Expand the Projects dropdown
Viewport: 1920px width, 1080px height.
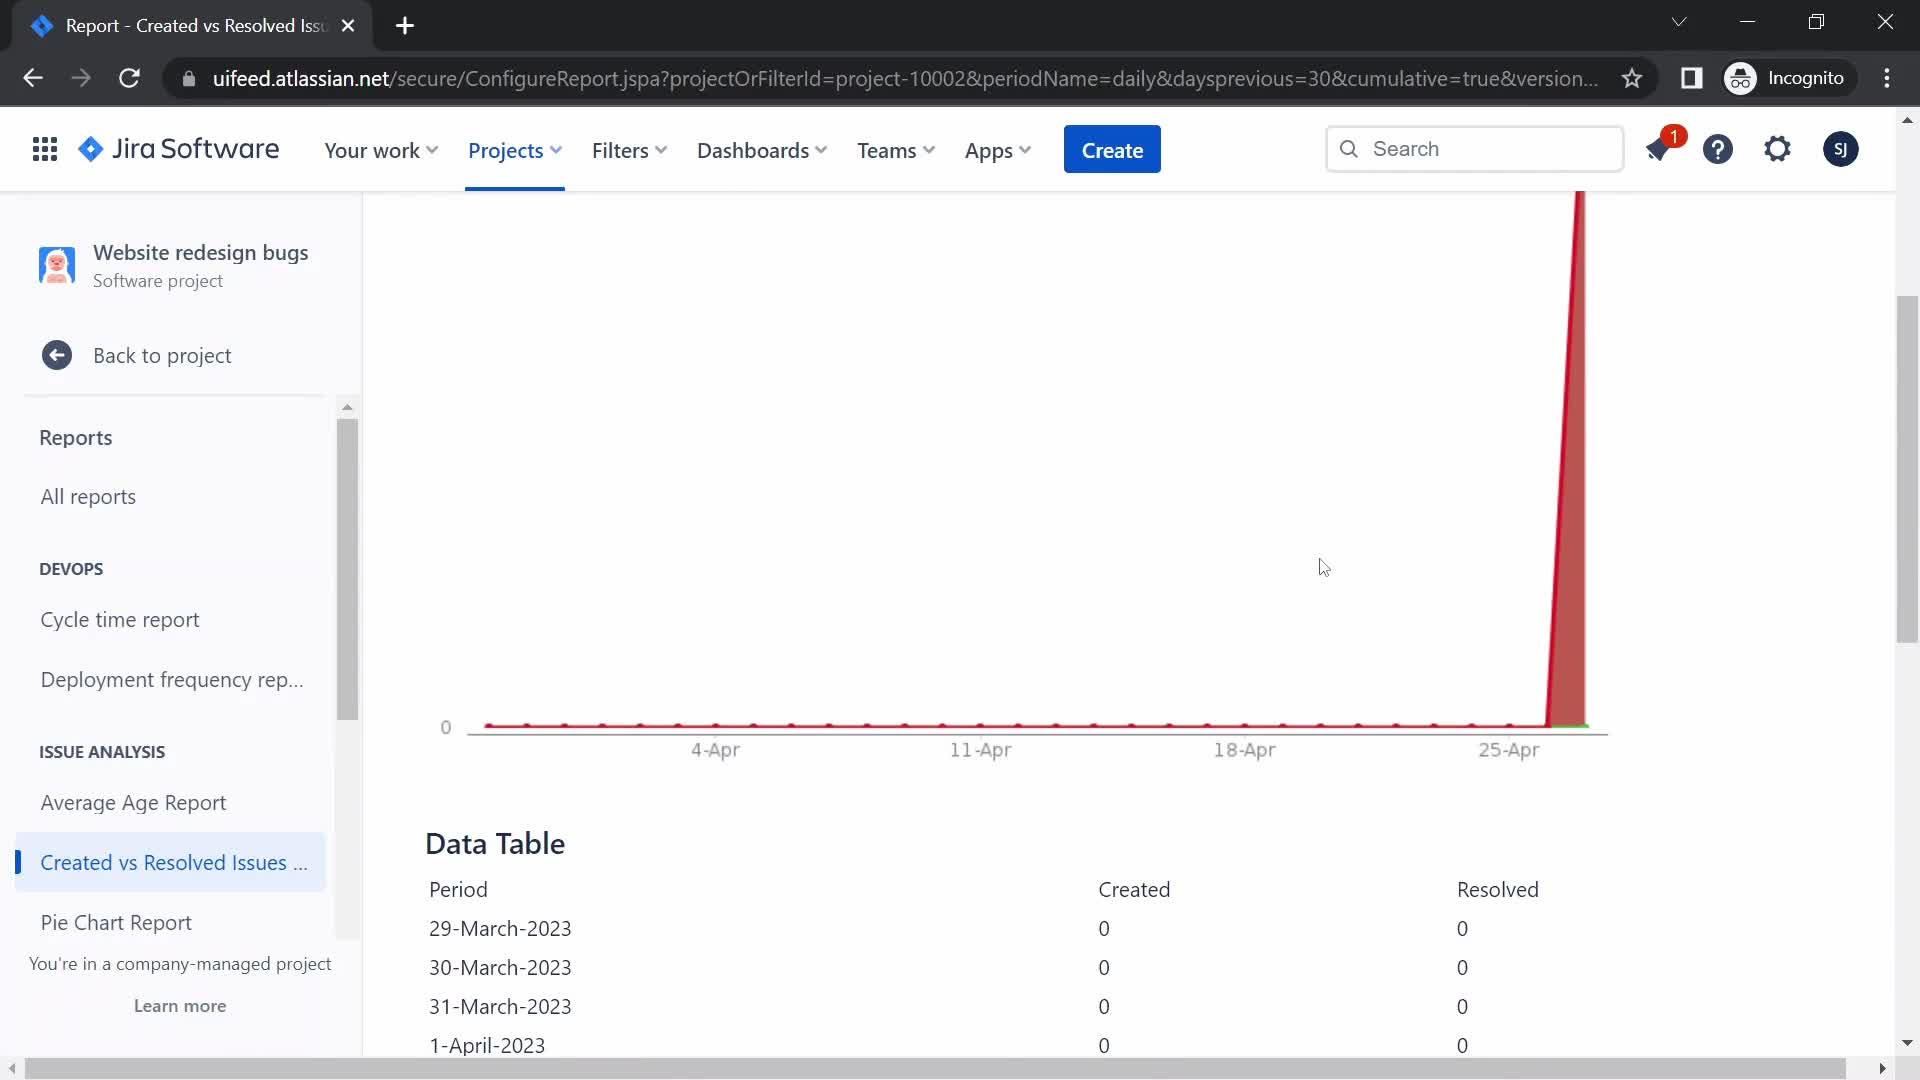(x=515, y=150)
